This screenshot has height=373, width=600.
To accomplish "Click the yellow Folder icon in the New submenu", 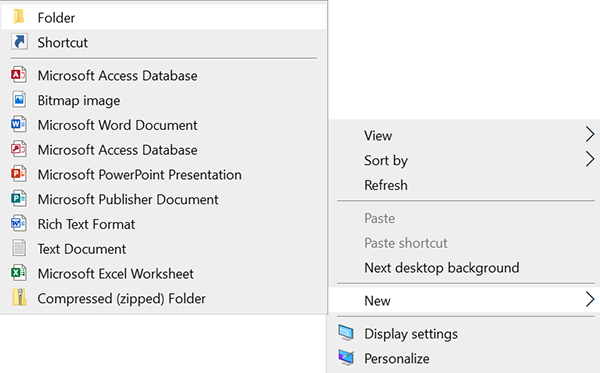I will (19, 17).
